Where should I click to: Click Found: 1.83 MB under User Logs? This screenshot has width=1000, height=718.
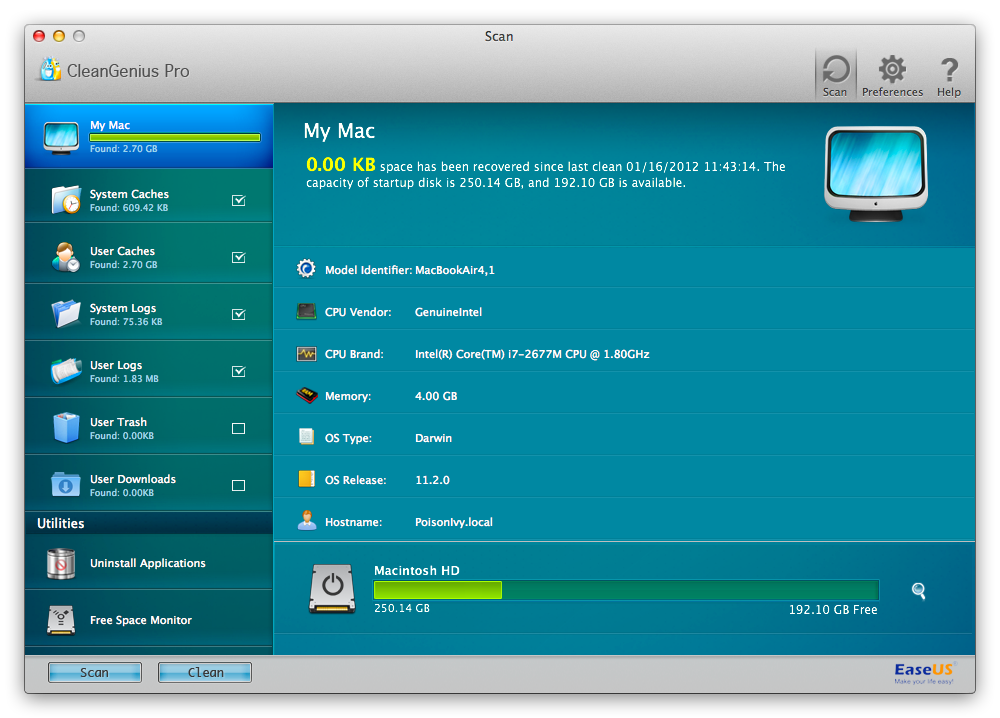(124, 379)
